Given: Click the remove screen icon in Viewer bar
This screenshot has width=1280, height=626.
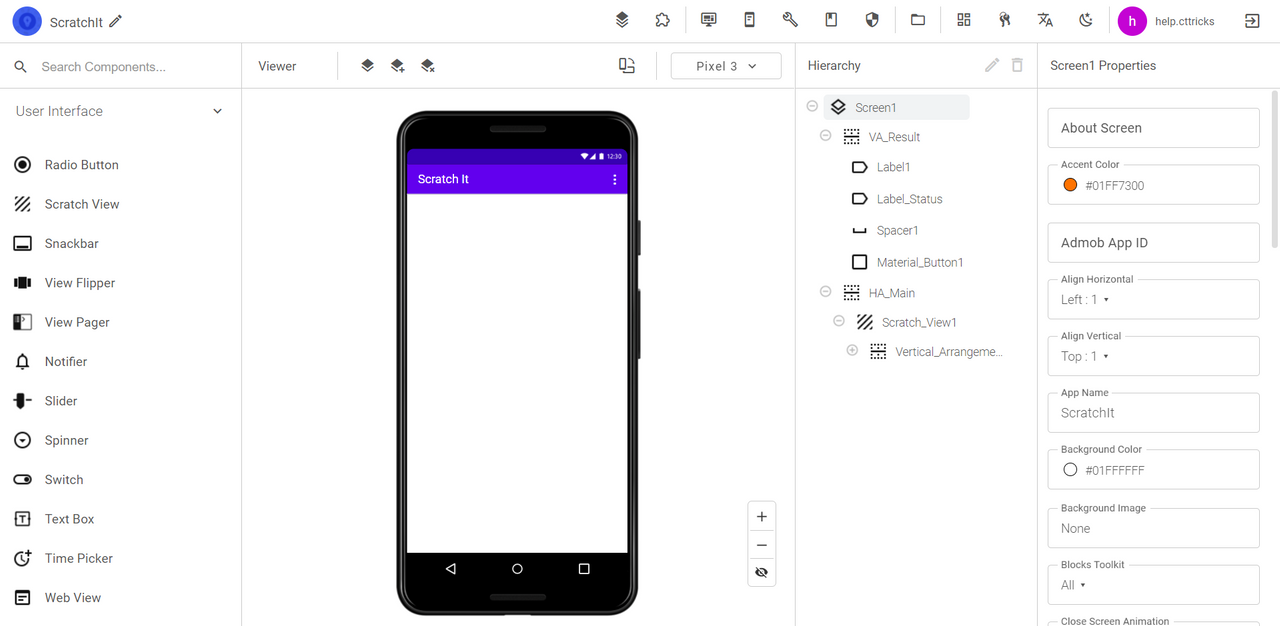Looking at the screenshot, I should click(x=428, y=66).
